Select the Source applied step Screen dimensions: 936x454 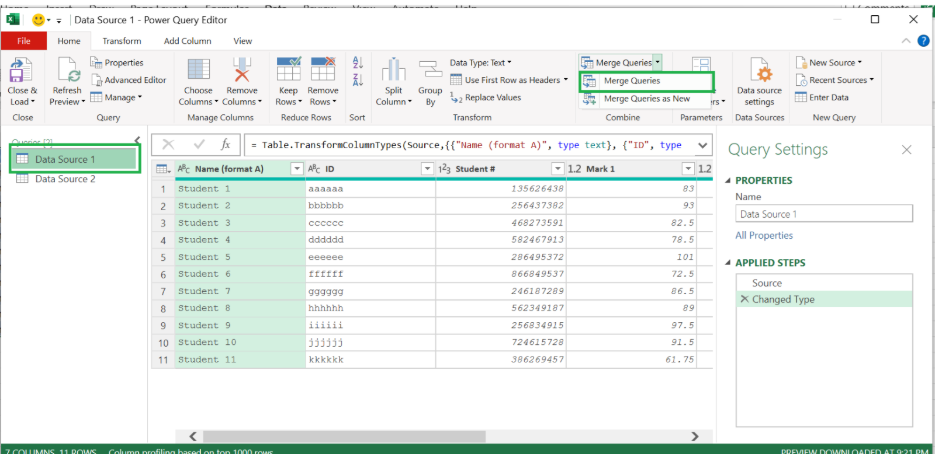point(824,283)
